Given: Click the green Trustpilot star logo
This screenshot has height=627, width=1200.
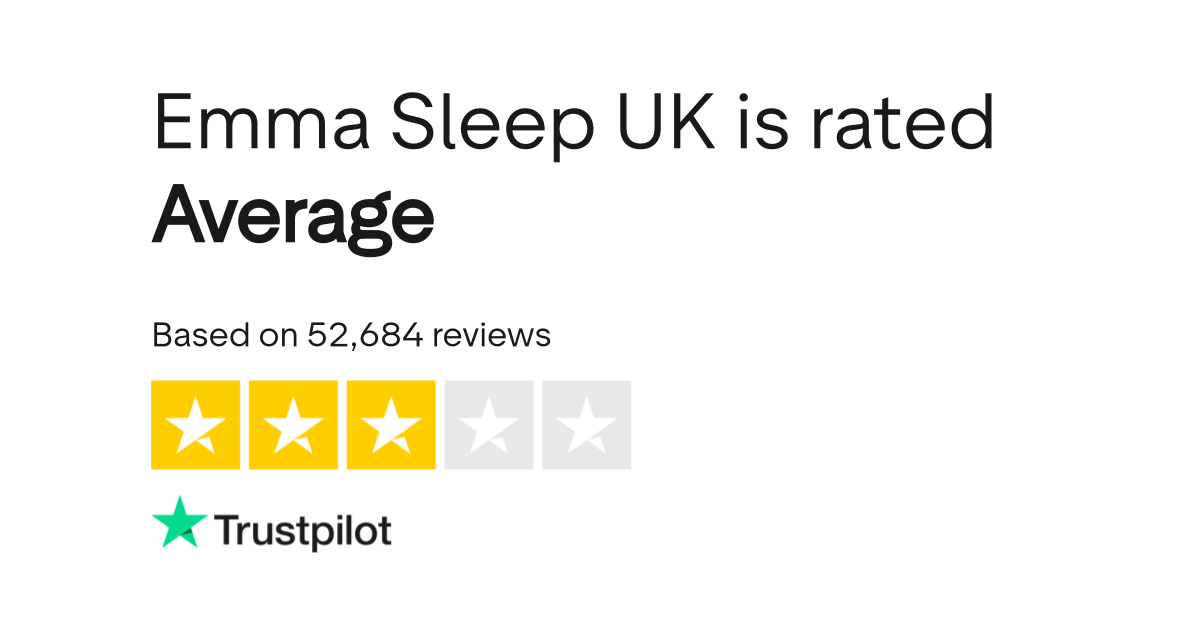Looking at the screenshot, I should 179,522.
